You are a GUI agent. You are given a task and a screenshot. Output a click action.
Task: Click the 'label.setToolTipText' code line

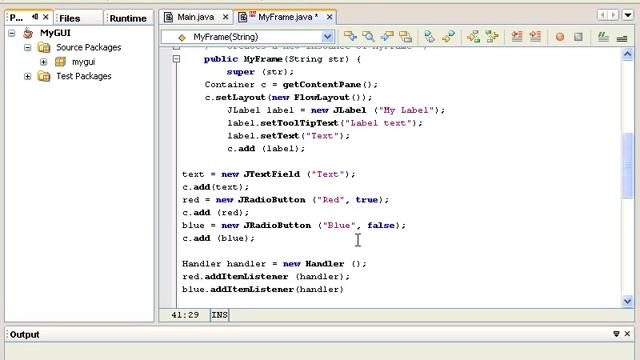[325, 123]
